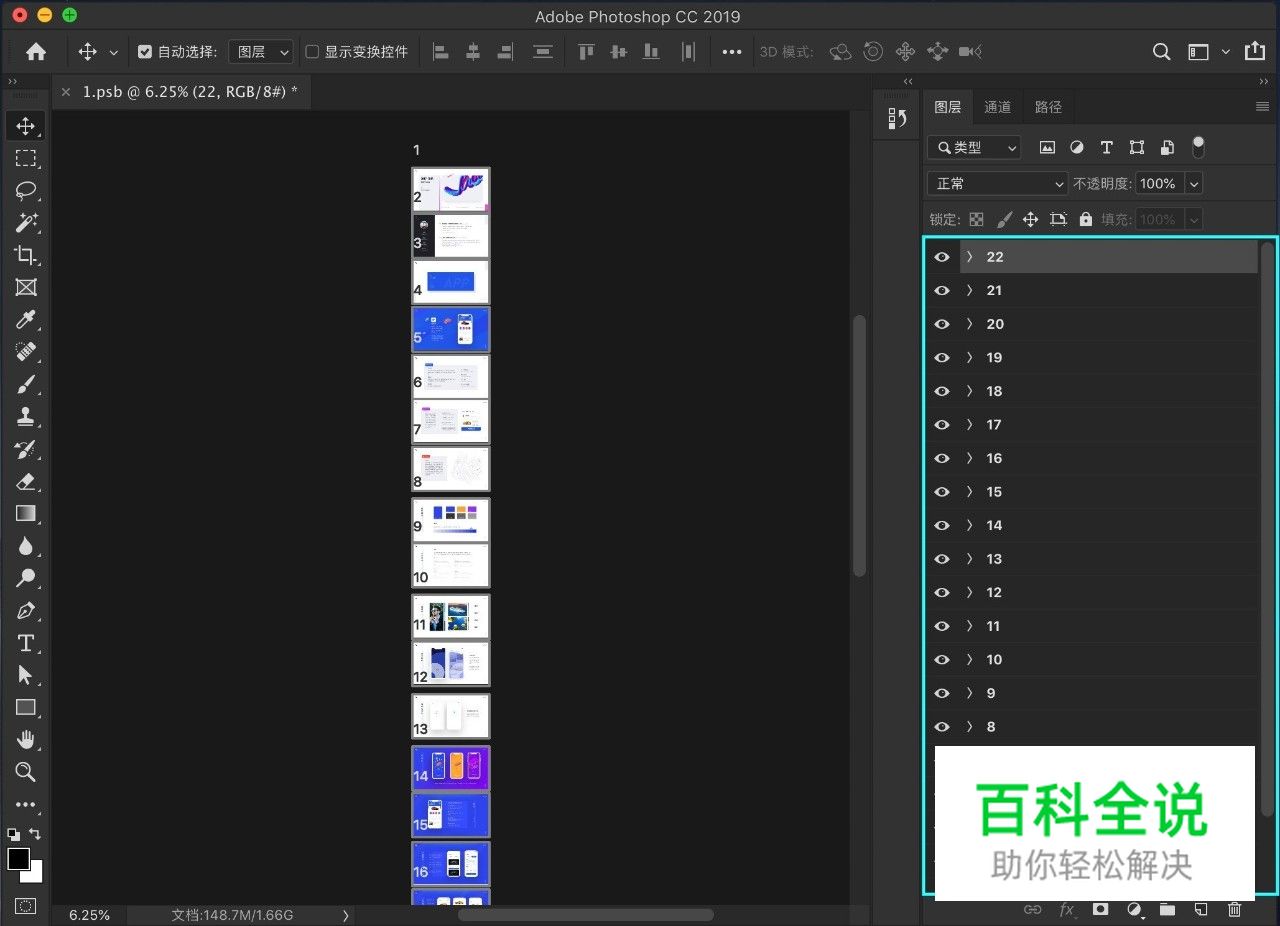Expand layer group 21
Image resolution: width=1280 pixels, height=926 pixels.
pyautogui.click(x=967, y=290)
